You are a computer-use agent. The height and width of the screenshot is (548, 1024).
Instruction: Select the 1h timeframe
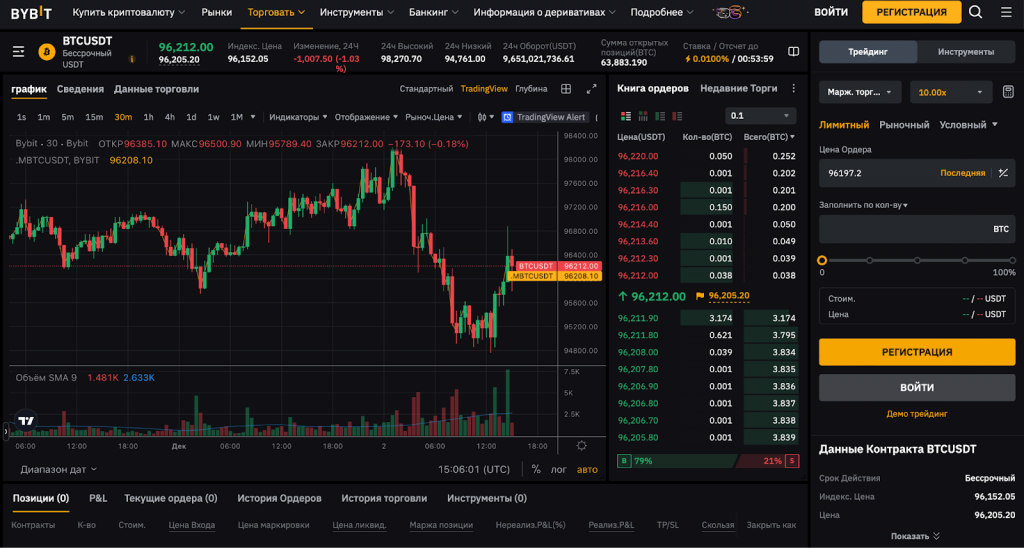pos(148,117)
